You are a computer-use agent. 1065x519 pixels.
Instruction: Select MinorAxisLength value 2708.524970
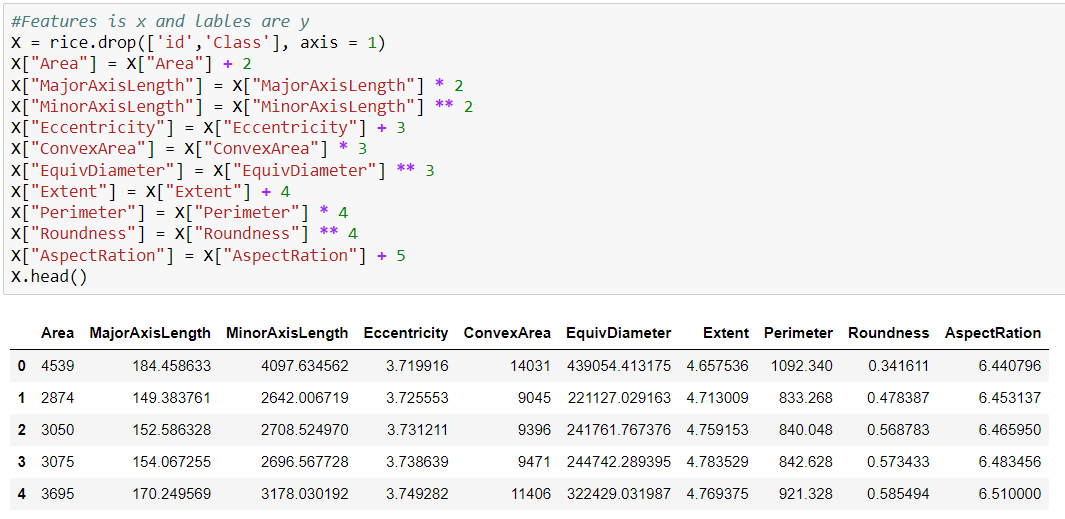(x=304, y=430)
